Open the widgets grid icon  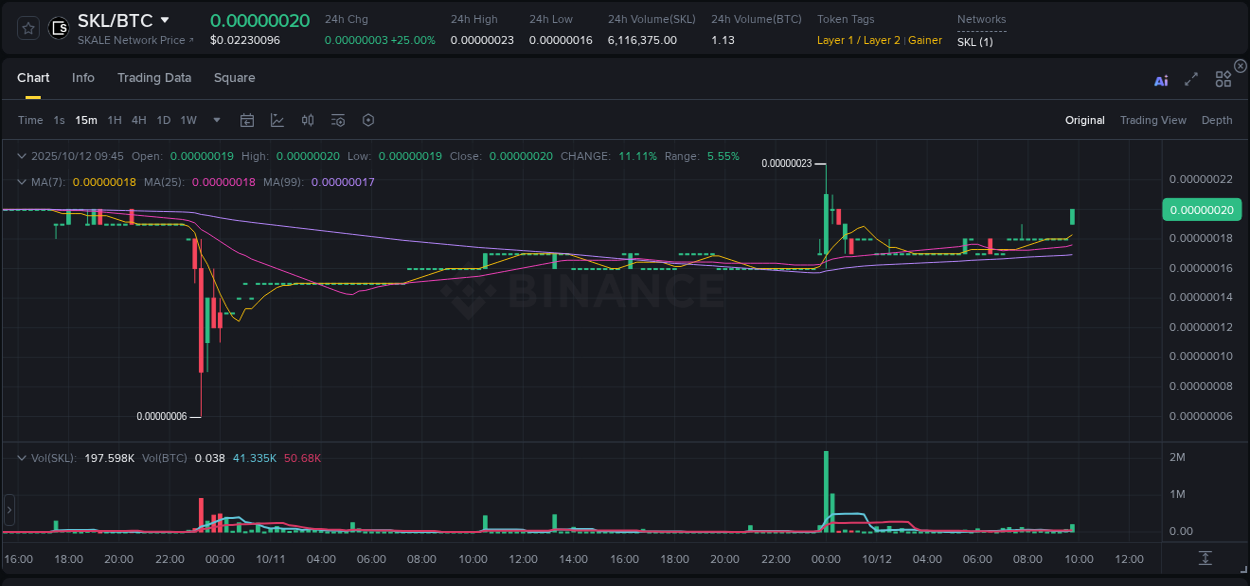[1223, 79]
